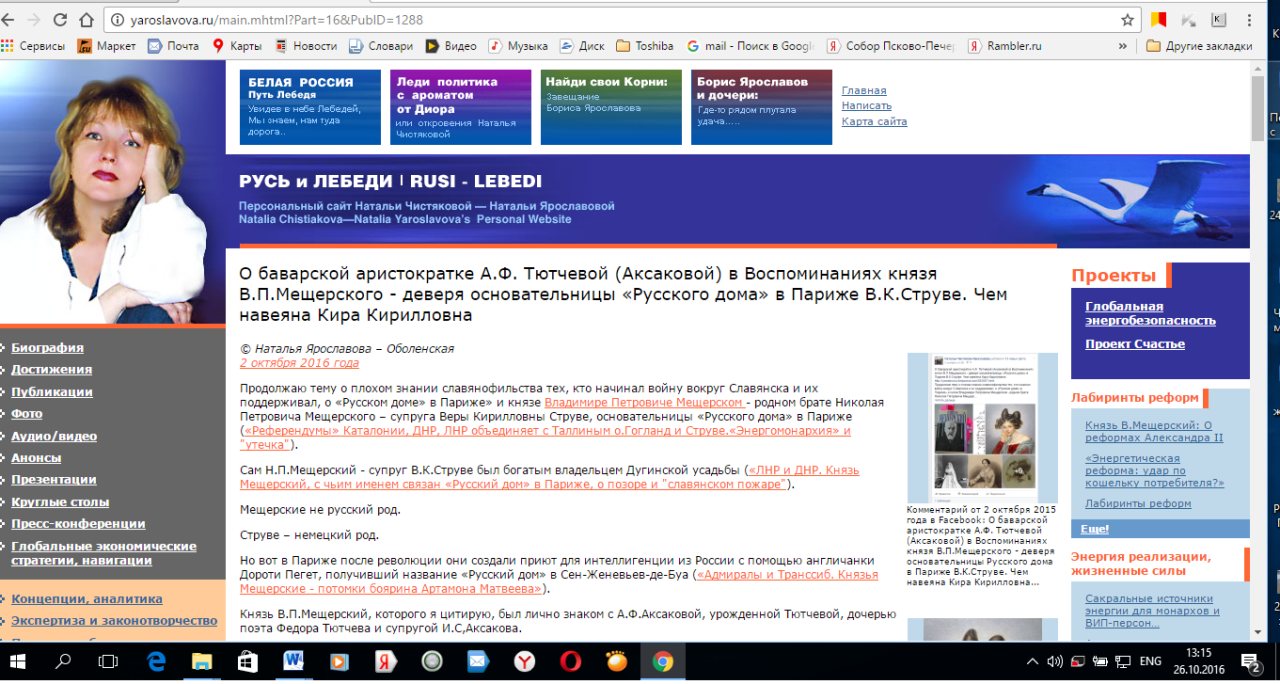Open the Сервисы apps bookmark
This screenshot has width=1280, height=684.
pos(33,46)
